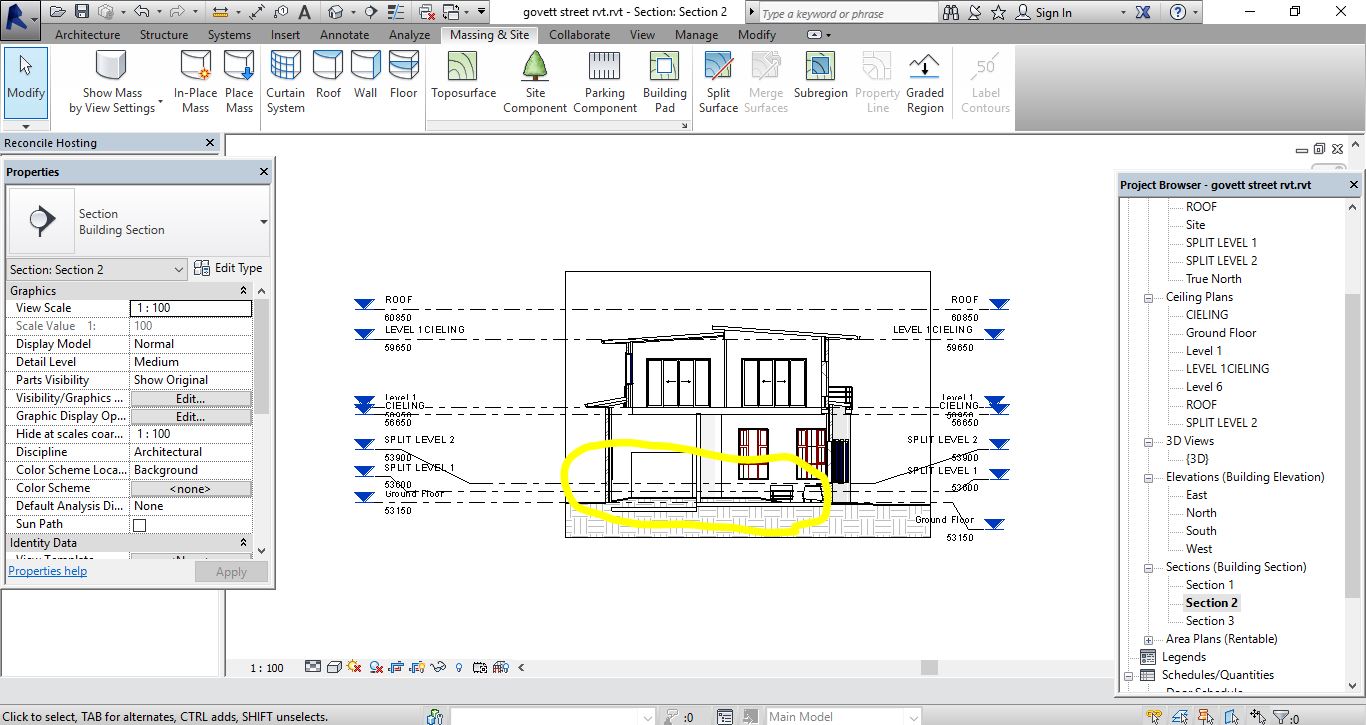Select the Toposurface tool
The image size is (1366, 725).
(x=463, y=80)
